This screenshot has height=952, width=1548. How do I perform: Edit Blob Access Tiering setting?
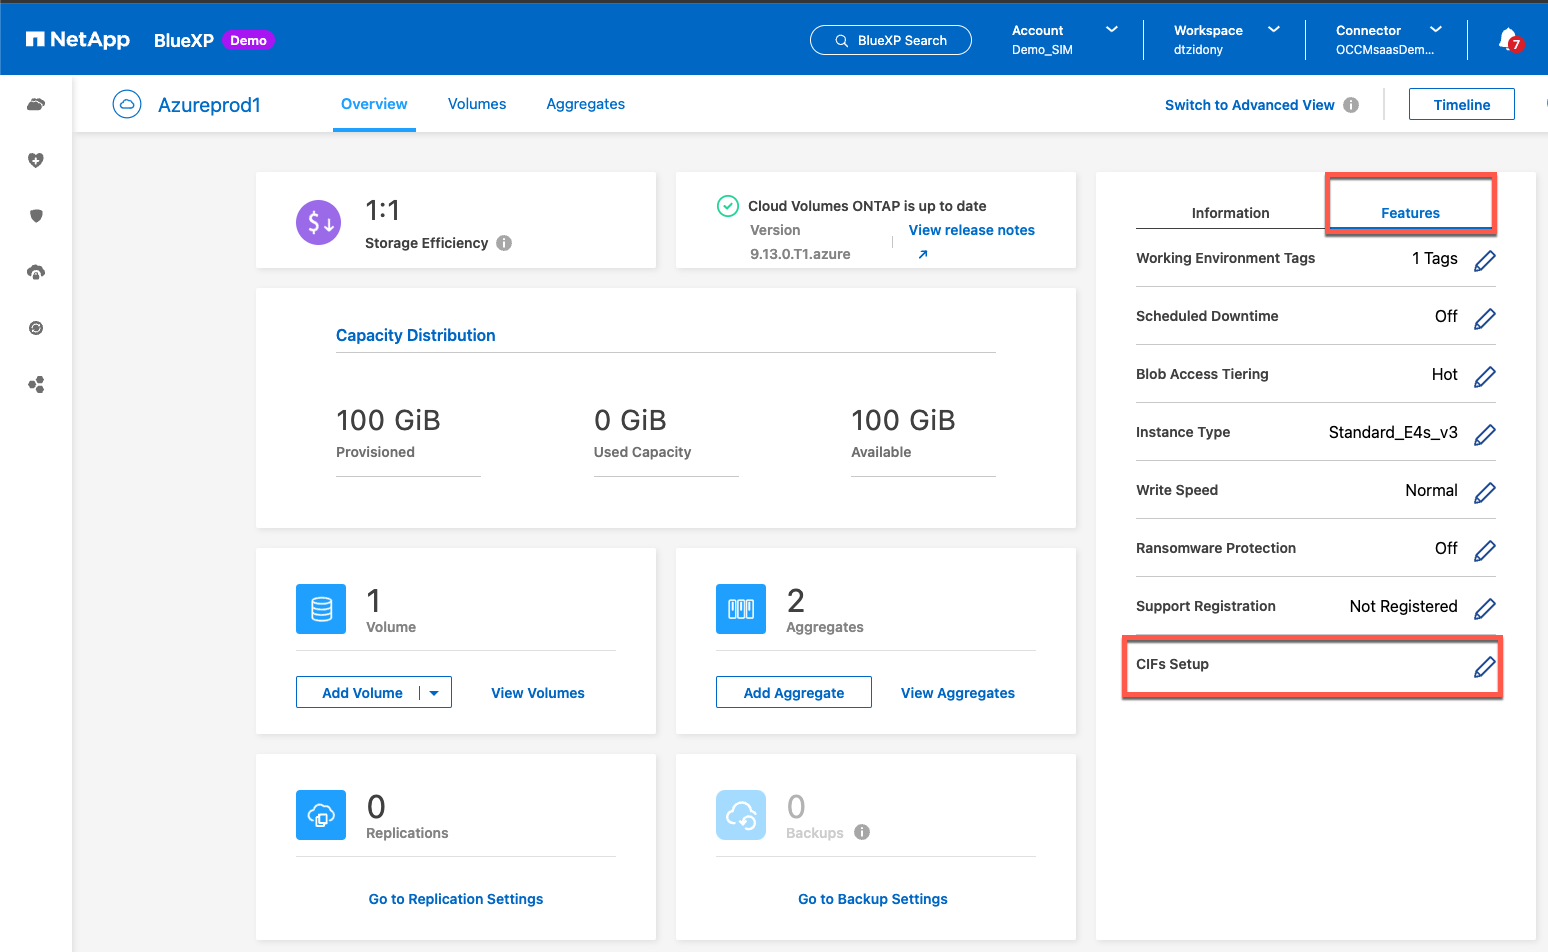(x=1485, y=376)
